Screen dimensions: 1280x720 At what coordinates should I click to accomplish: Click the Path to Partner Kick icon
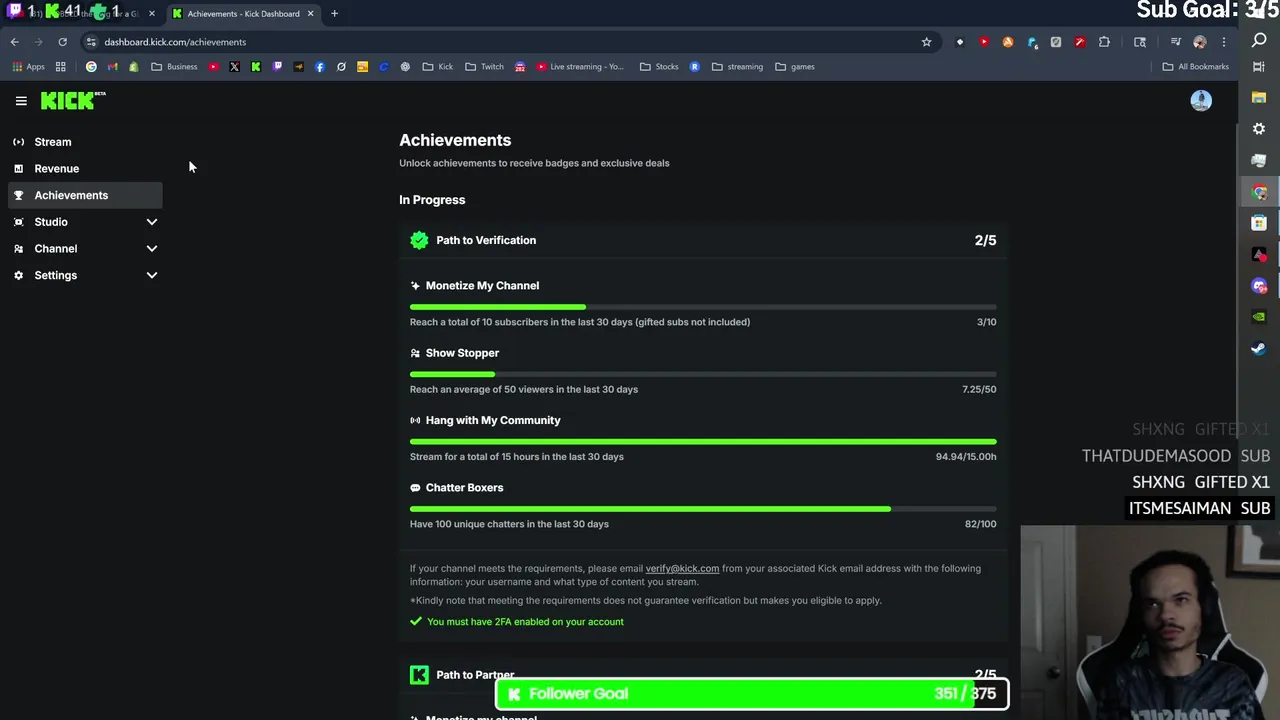[419, 675]
